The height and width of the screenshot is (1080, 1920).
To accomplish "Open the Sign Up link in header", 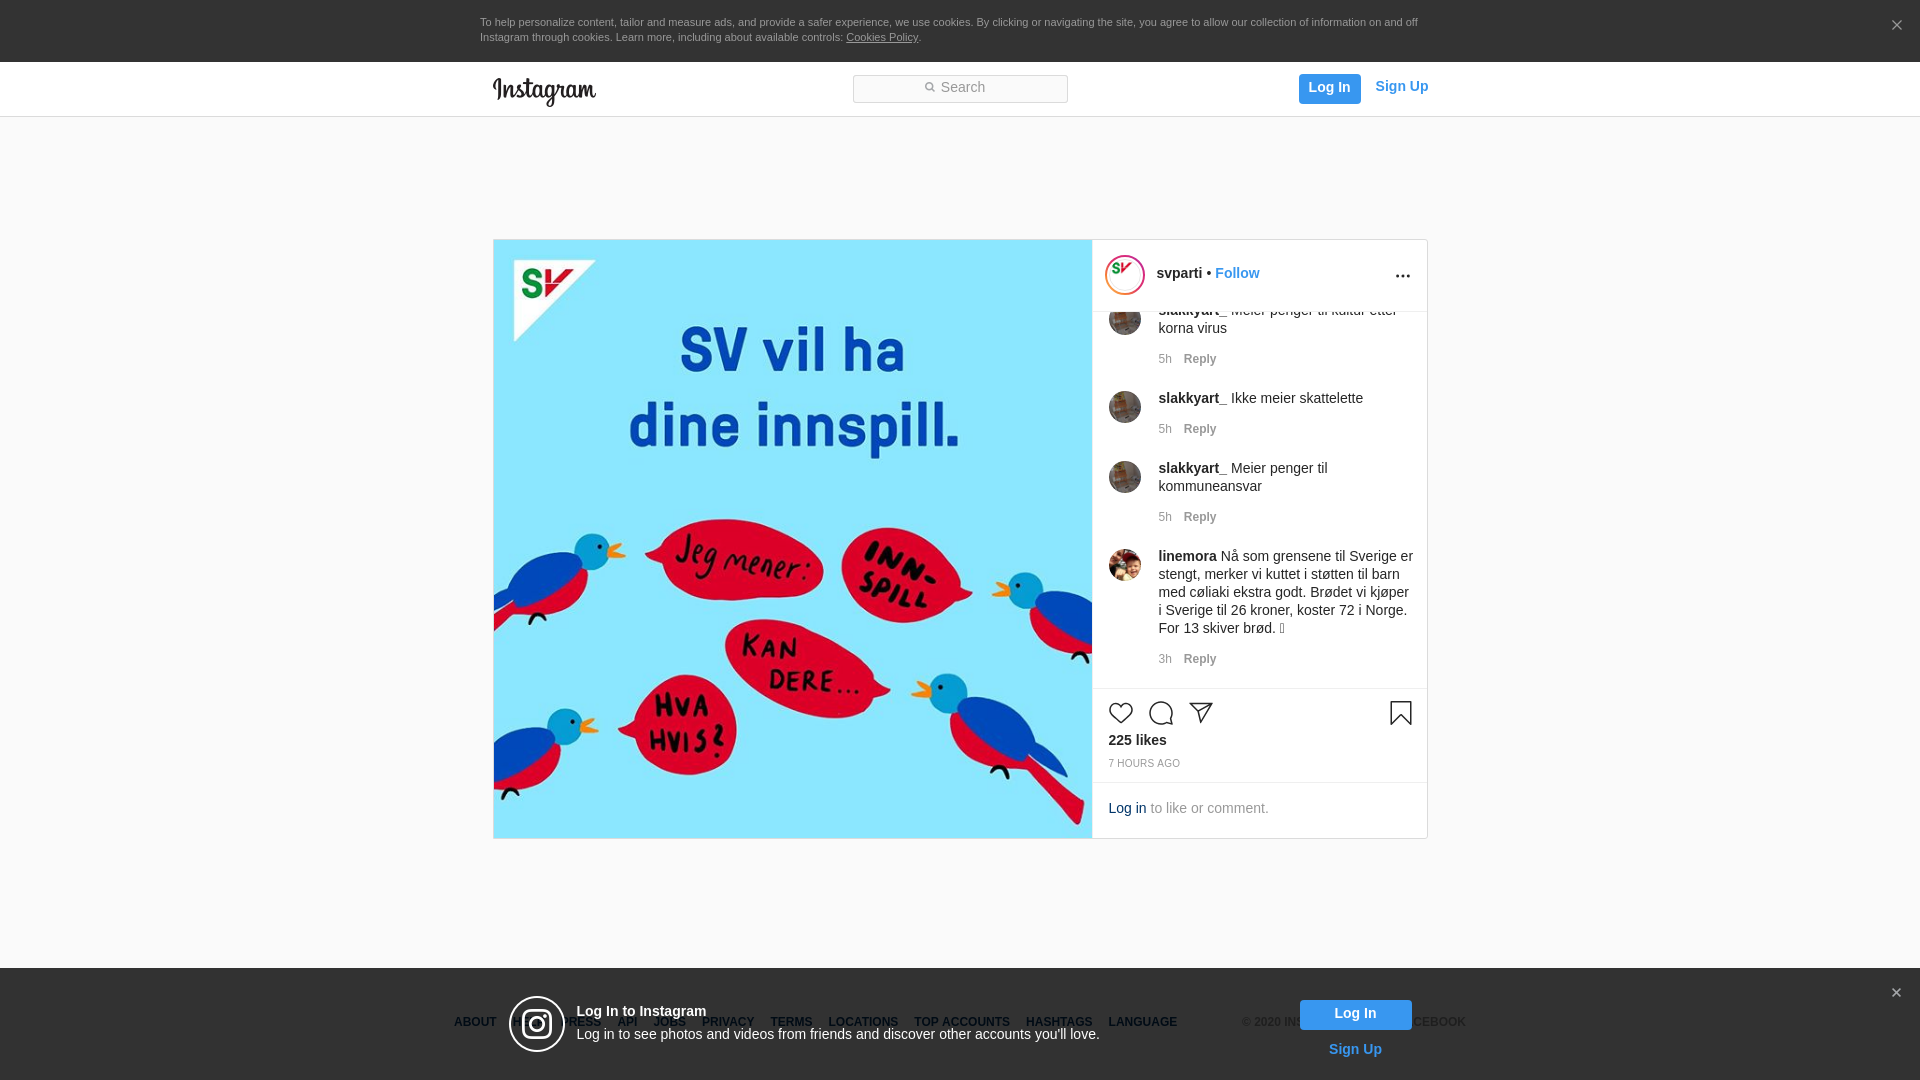I will pyautogui.click(x=1401, y=86).
